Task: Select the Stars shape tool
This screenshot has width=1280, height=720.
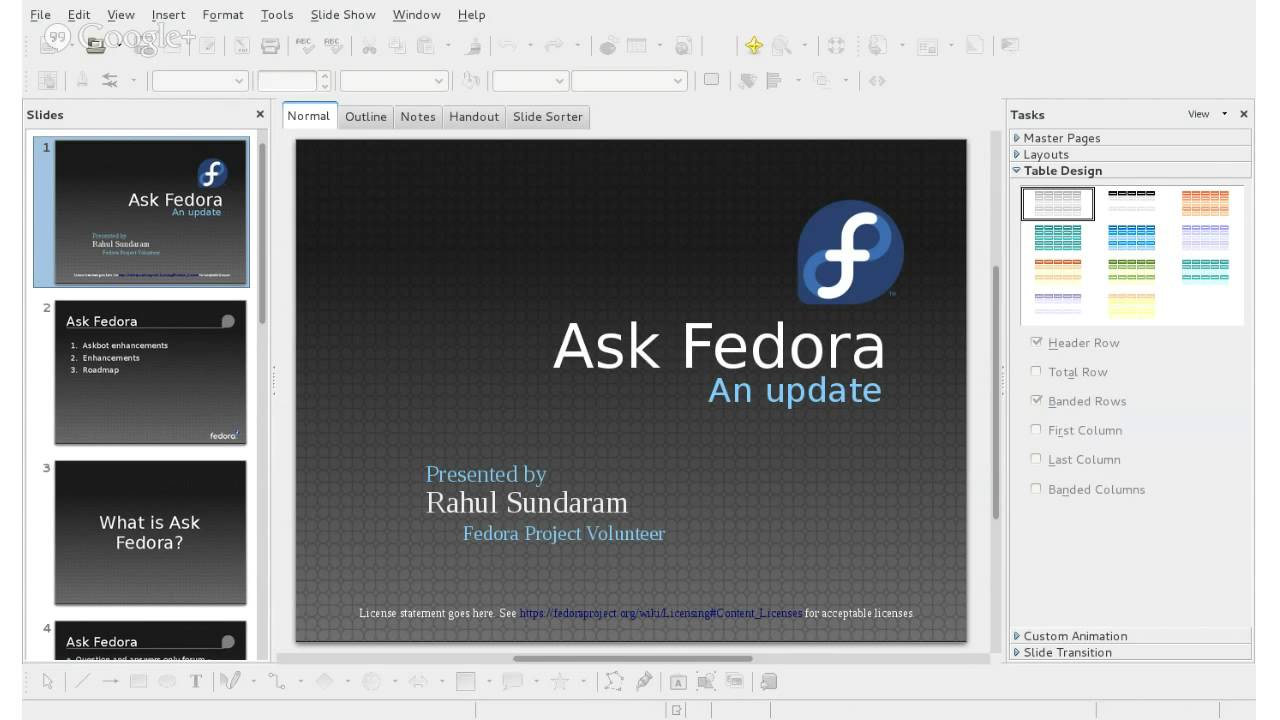Action: pyautogui.click(x=560, y=682)
